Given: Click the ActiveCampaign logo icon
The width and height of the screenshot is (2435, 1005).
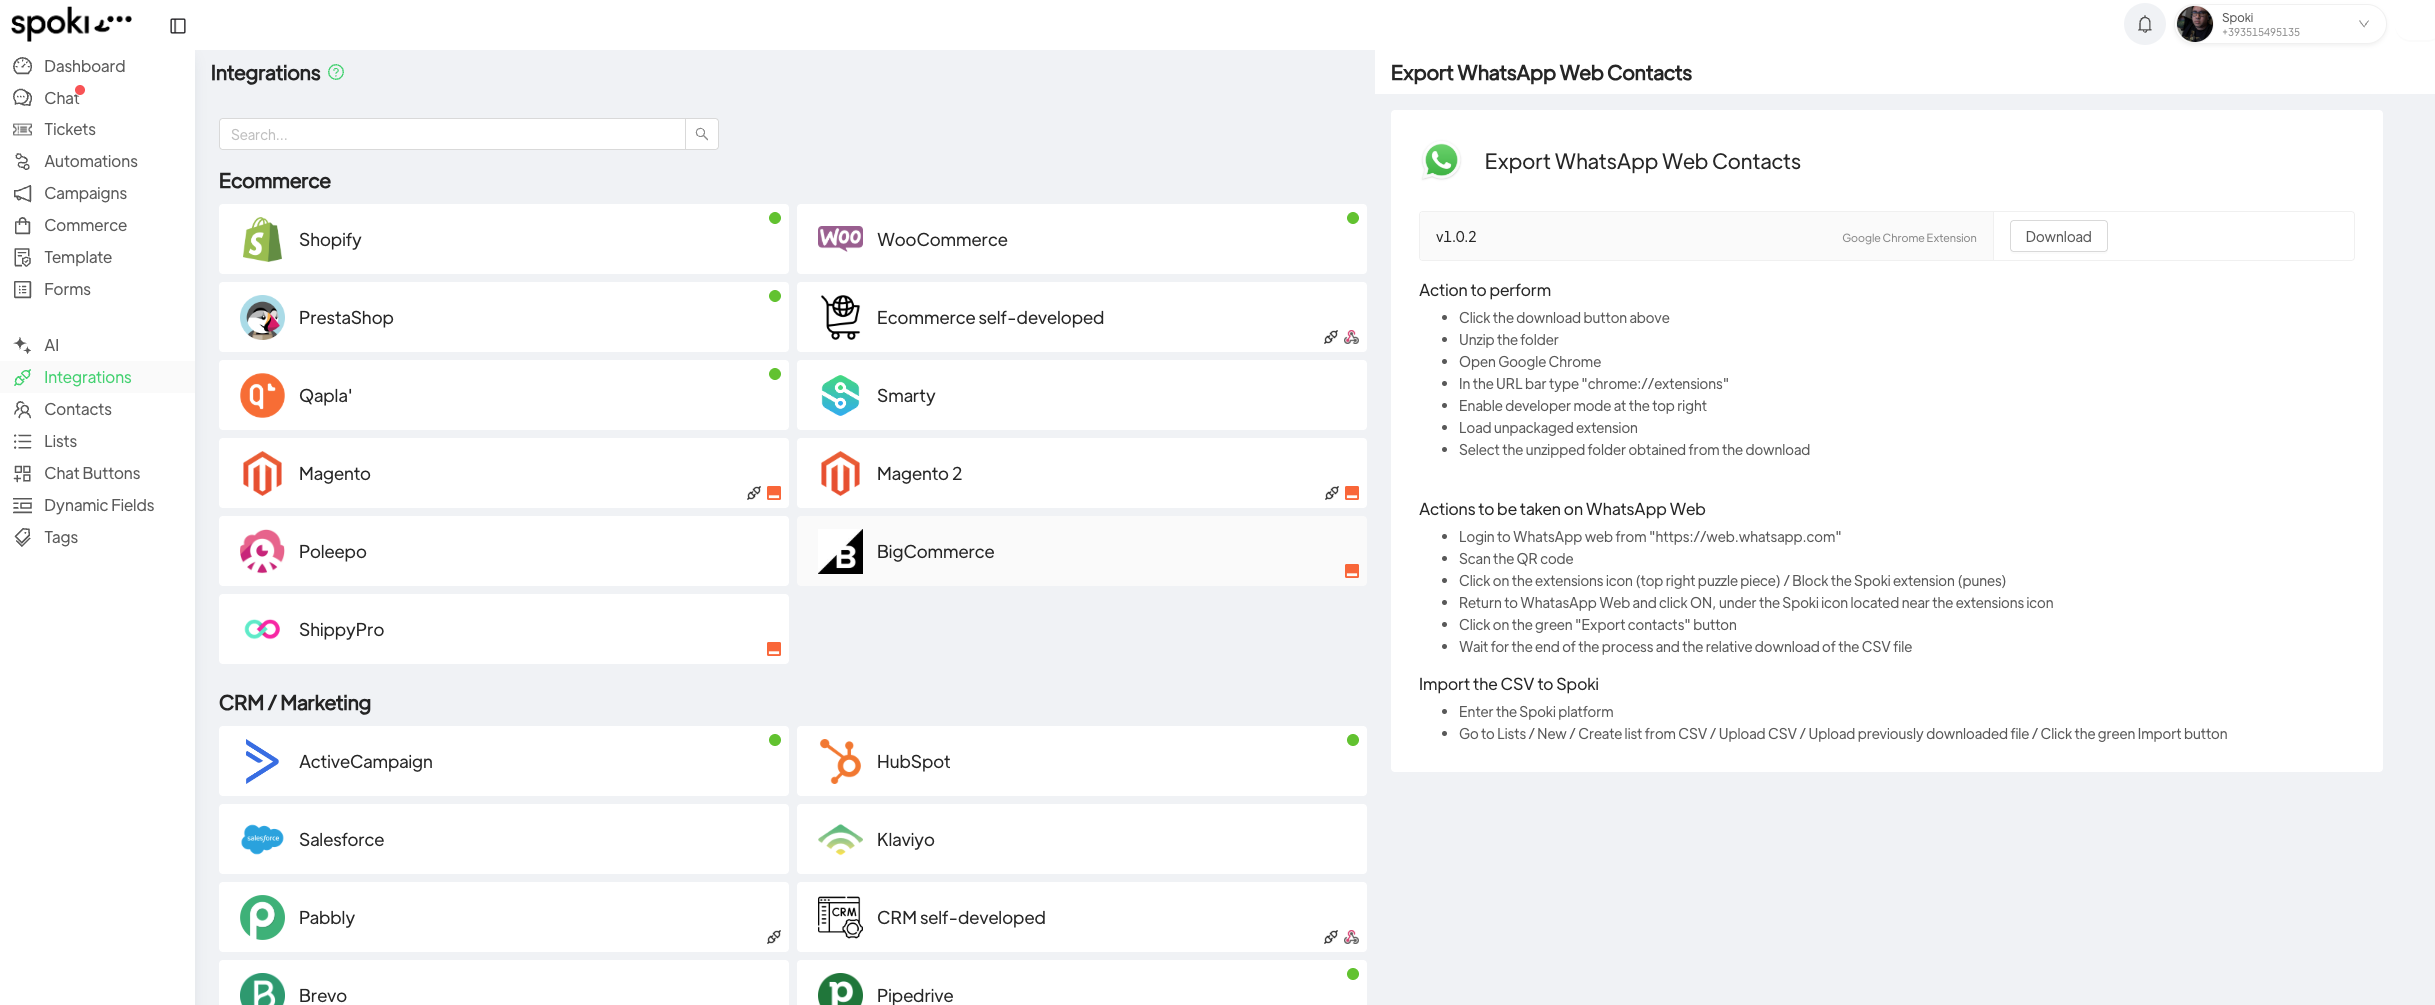Looking at the screenshot, I should point(262,762).
